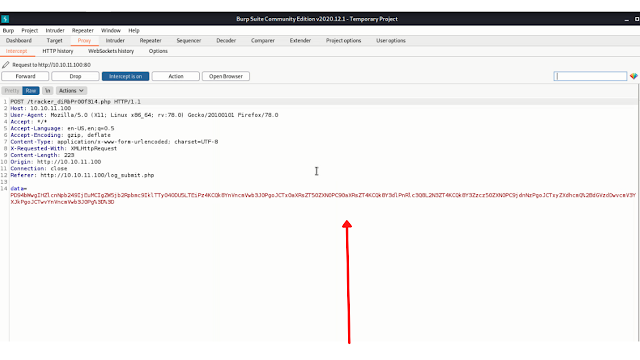Image resolution: width=640 pixels, height=360 pixels.
Task: Click the data= parameter name
Action: coord(18,189)
